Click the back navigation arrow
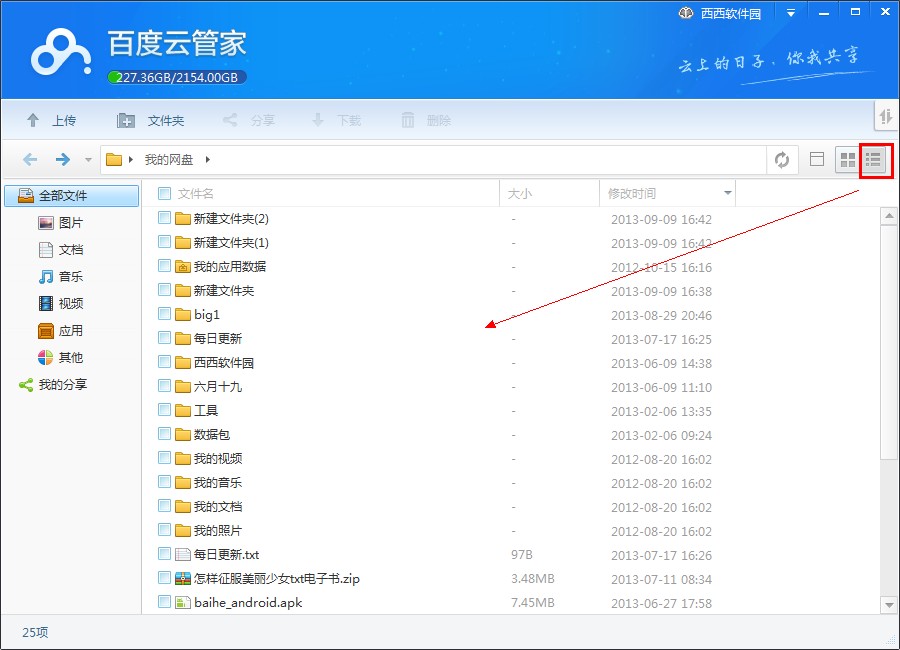Screen dimensions: 900x650 tap(30, 160)
